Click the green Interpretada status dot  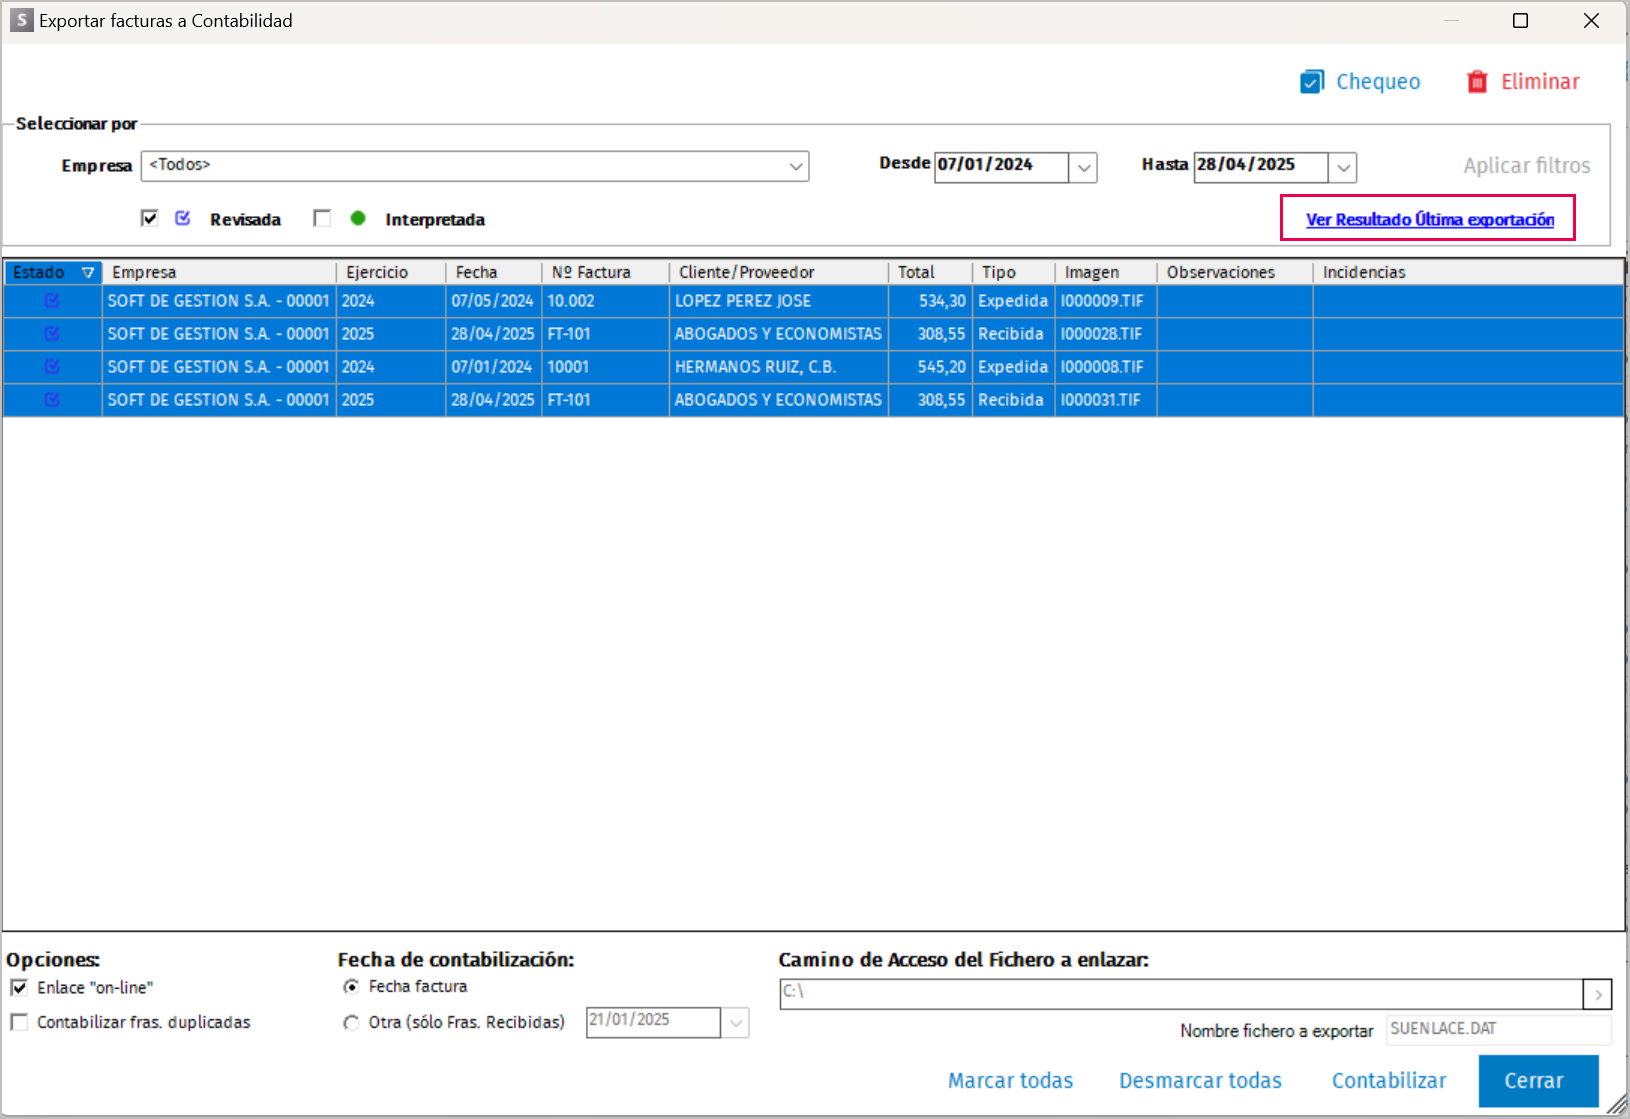[358, 218]
